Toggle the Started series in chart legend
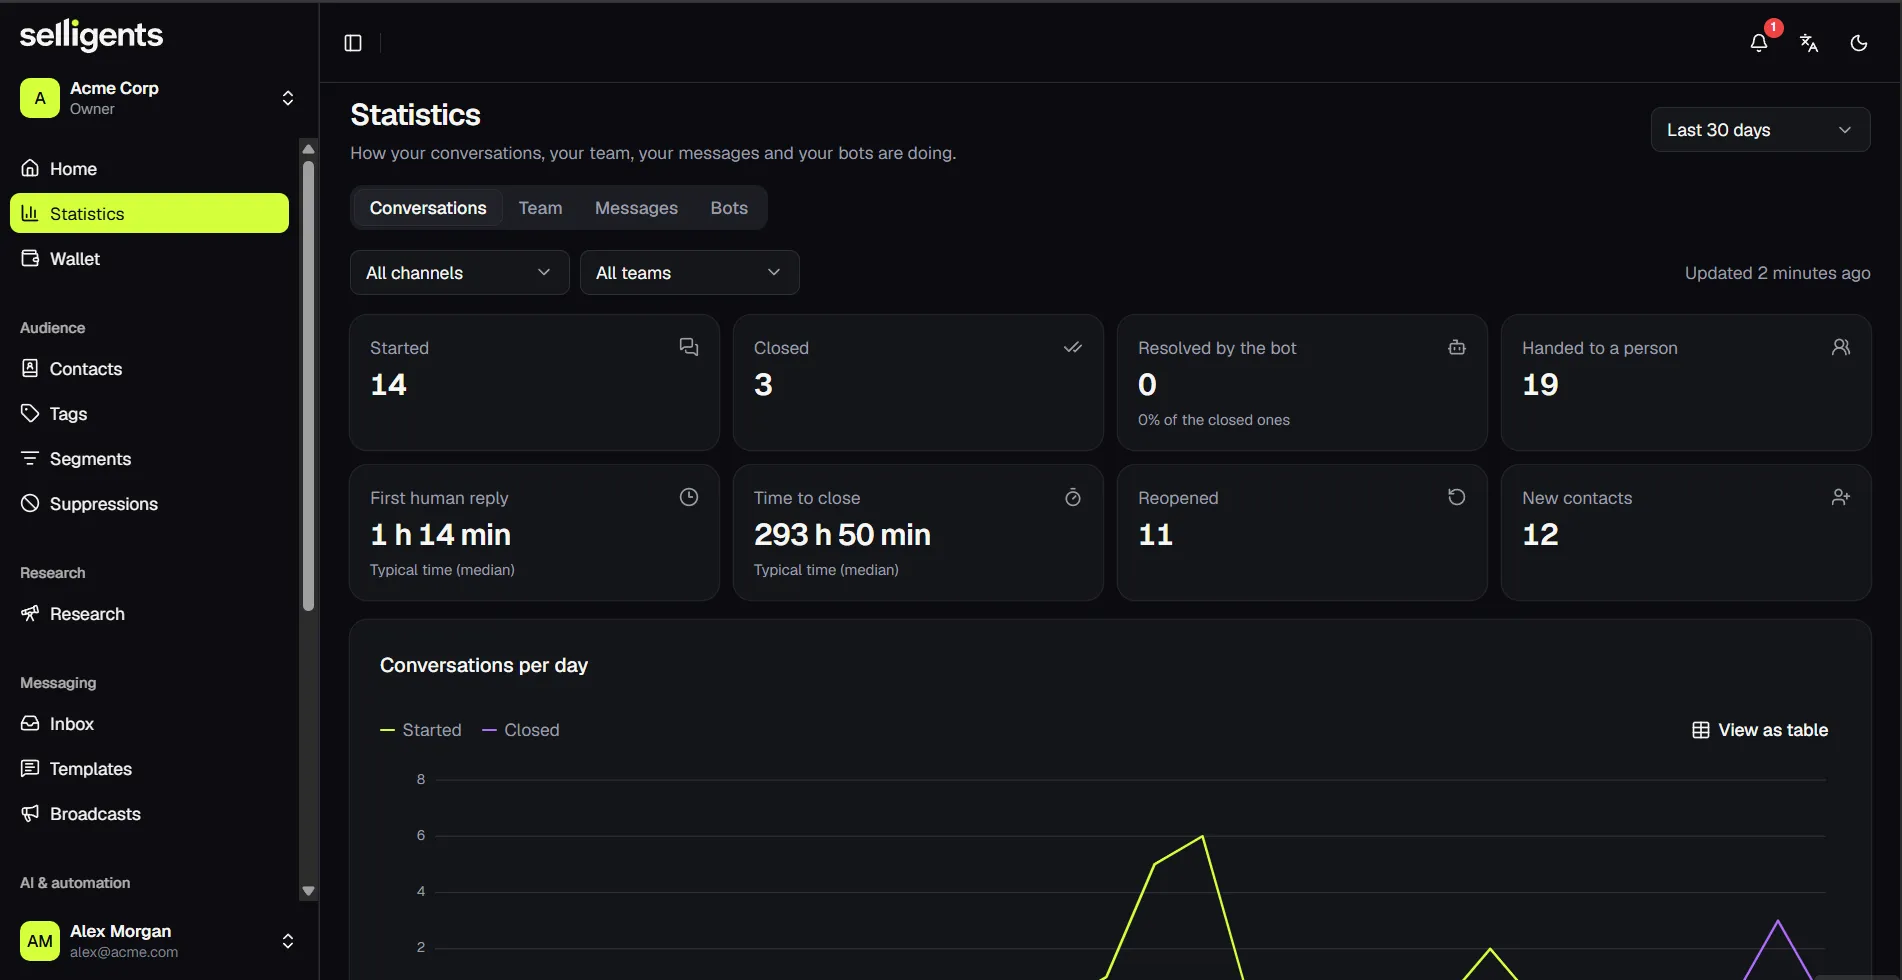This screenshot has width=1902, height=980. coord(421,730)
